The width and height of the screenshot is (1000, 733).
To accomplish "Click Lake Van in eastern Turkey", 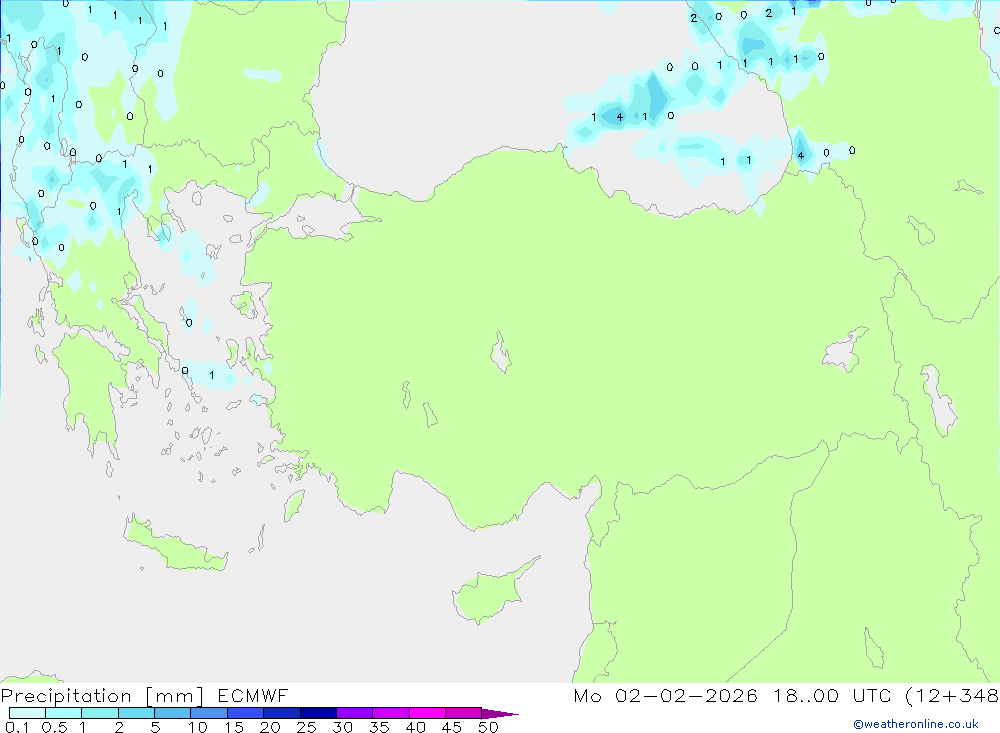I will 845,351.
